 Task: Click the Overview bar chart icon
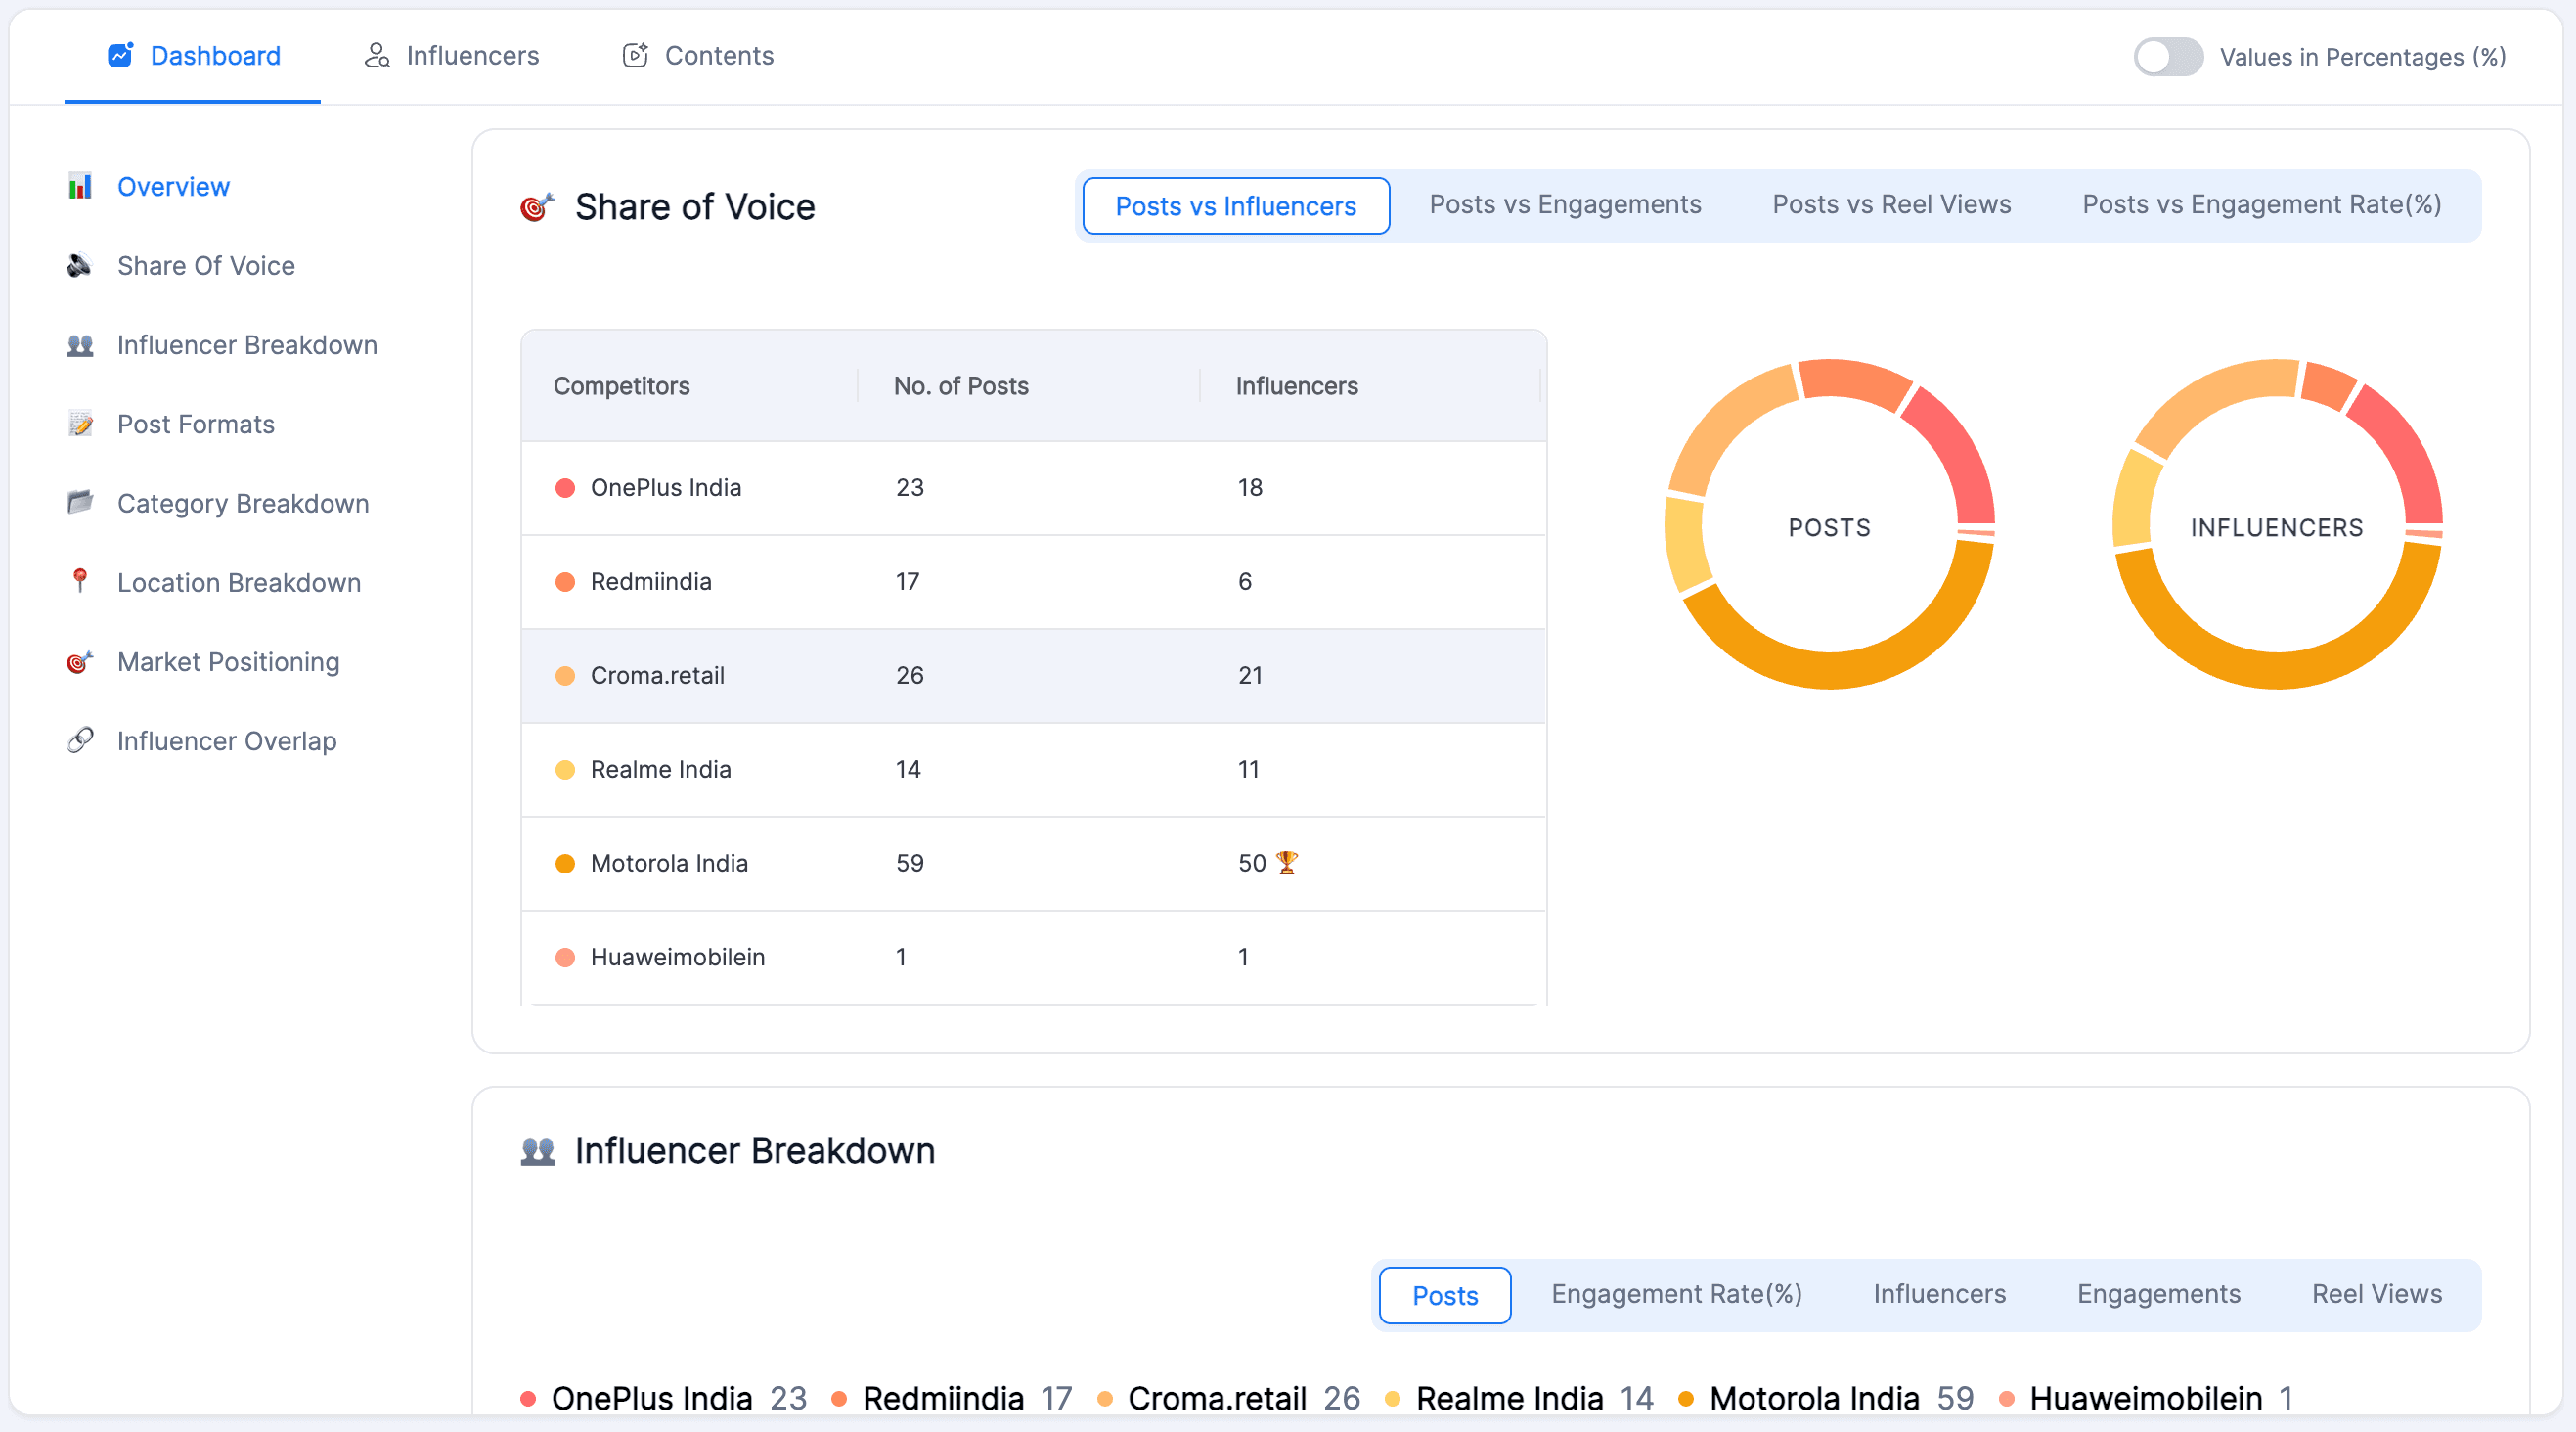pos(80,186)
